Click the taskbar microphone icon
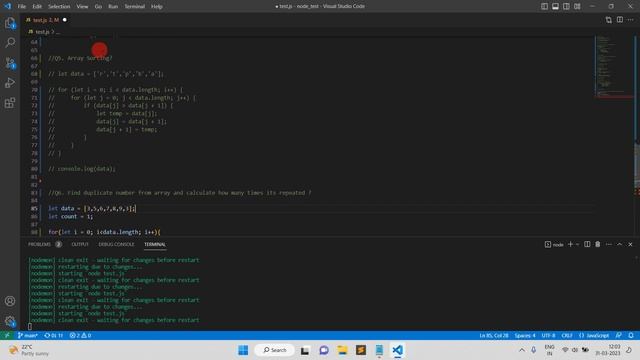This screenshot has width=640, height=360. [533, 350]
